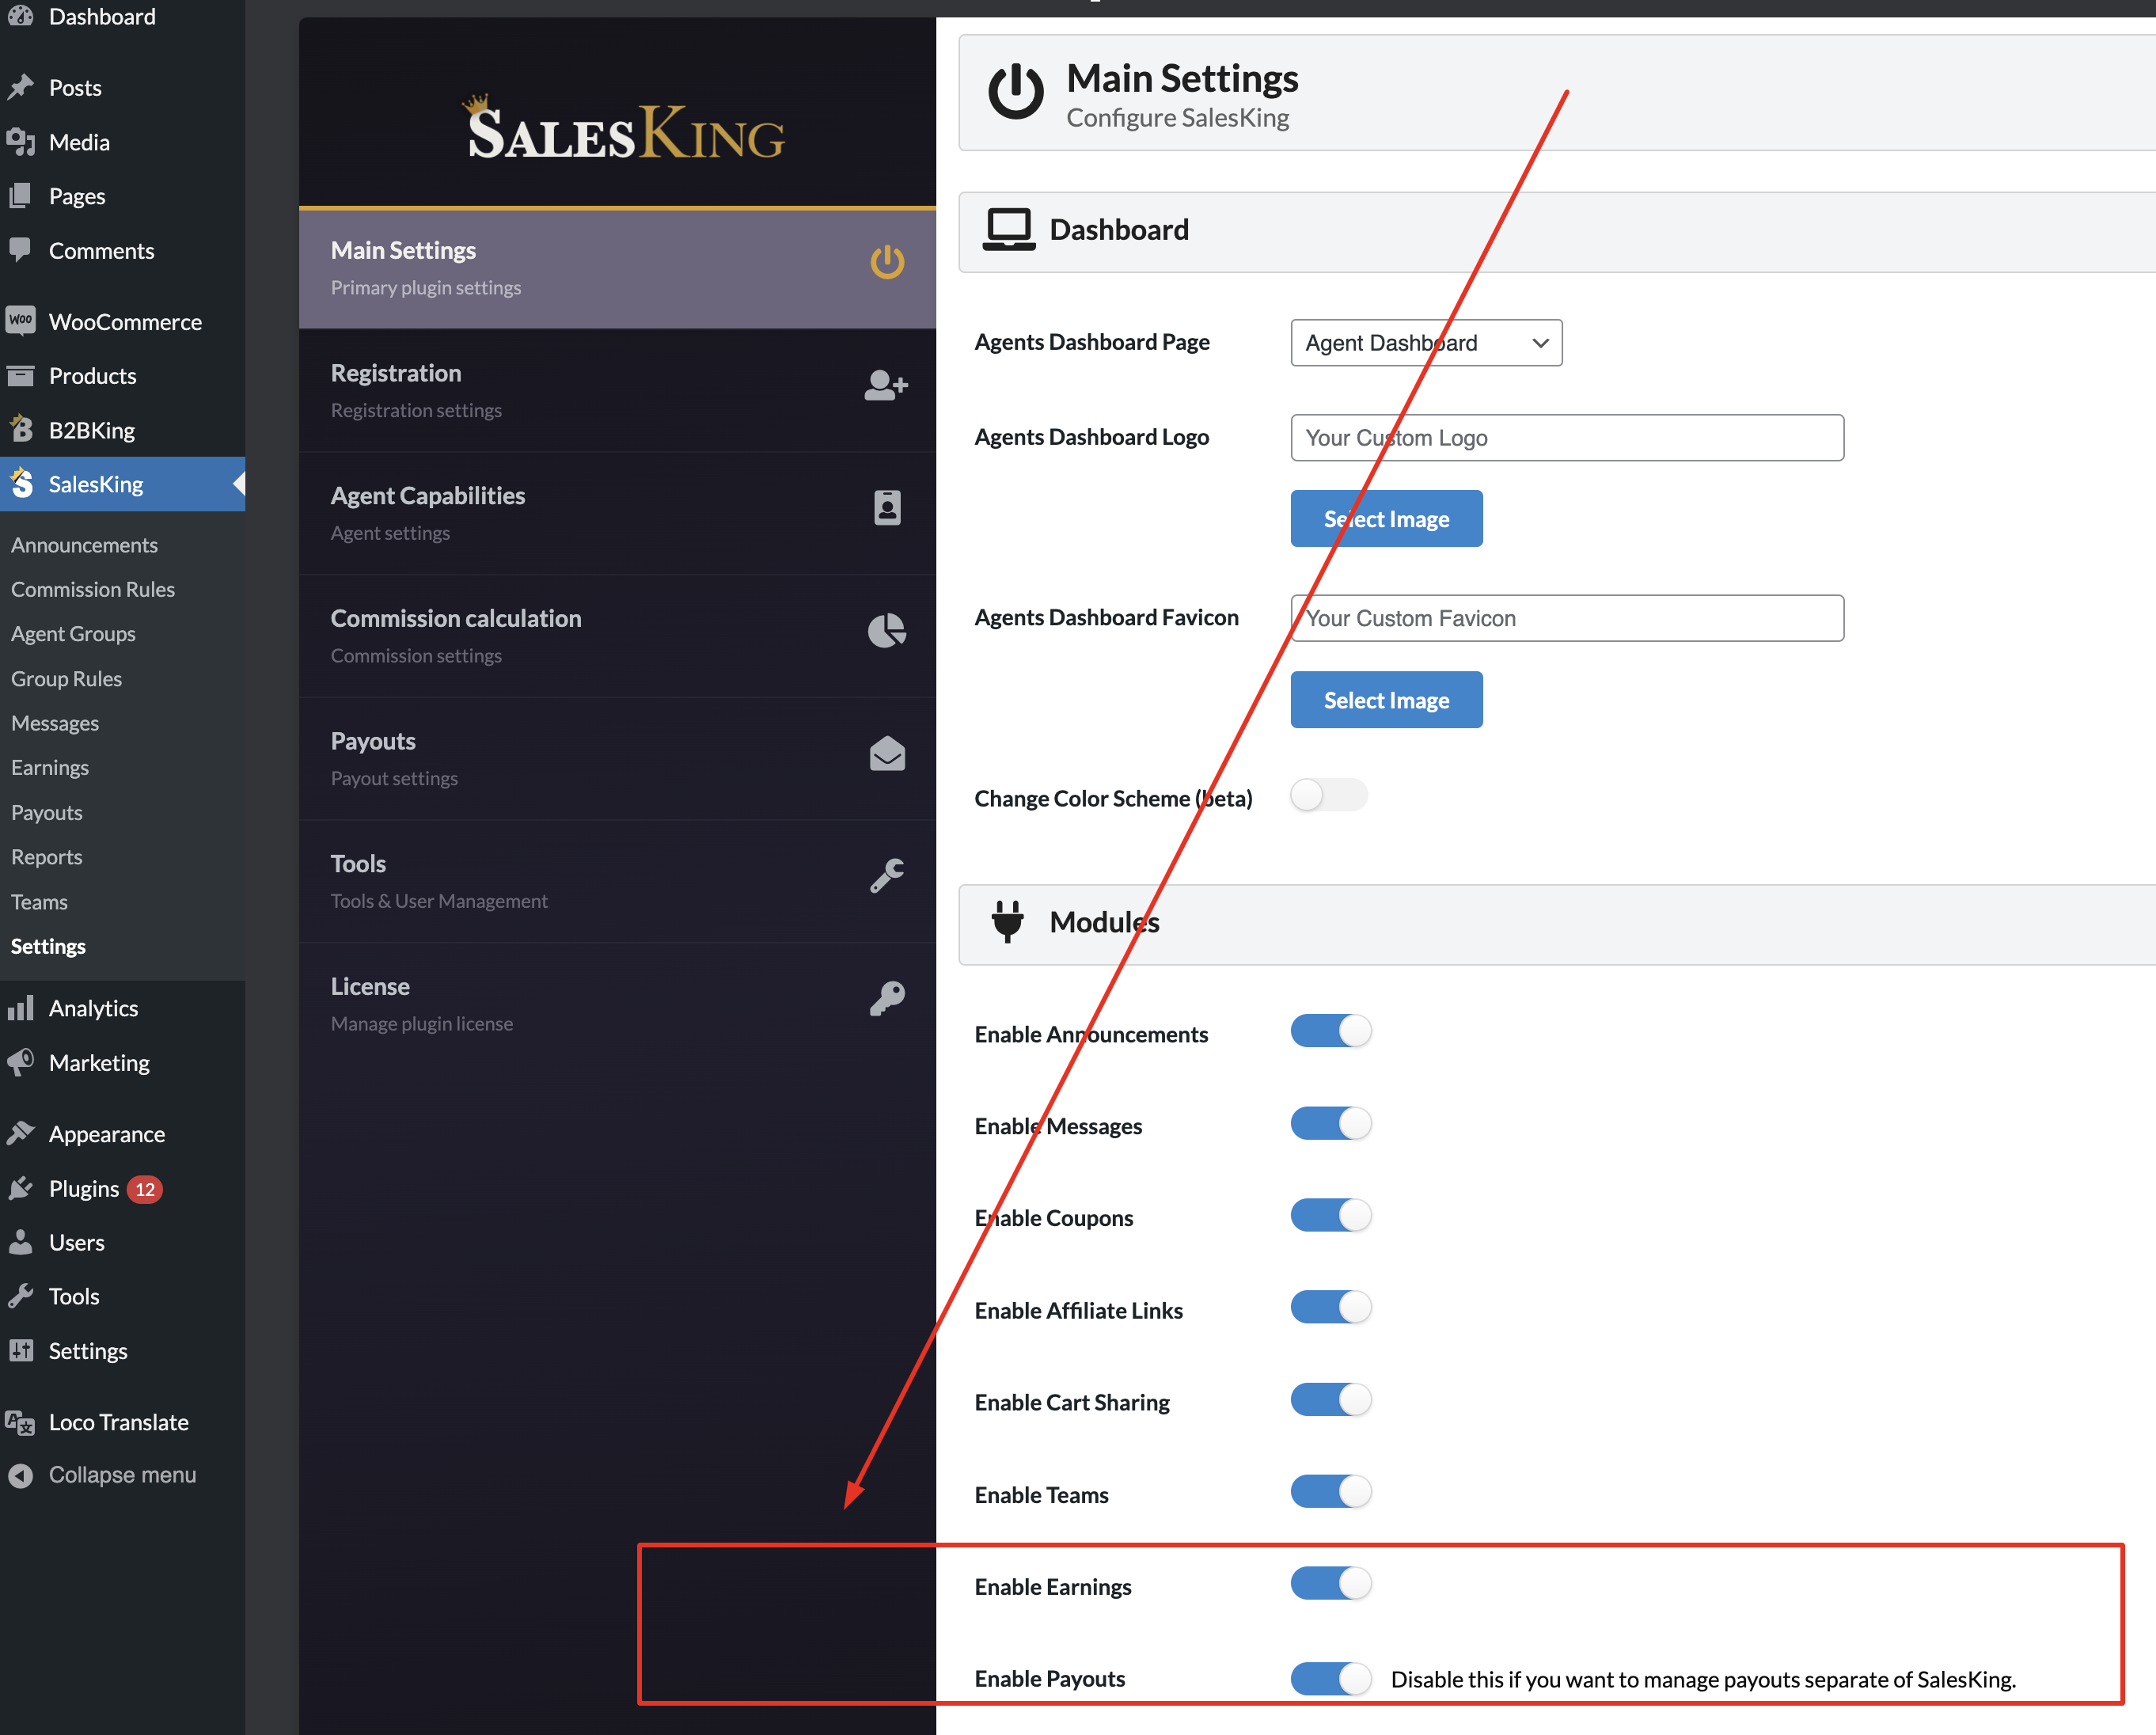Viewport: 2156px width, 1735px height.
Task: Open the Agents Dashboard Page dropdown
Action: [x=1426, y=343]
